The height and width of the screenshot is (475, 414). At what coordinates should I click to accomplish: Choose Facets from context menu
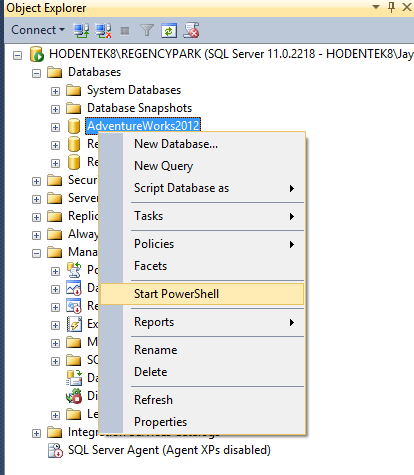202,266
